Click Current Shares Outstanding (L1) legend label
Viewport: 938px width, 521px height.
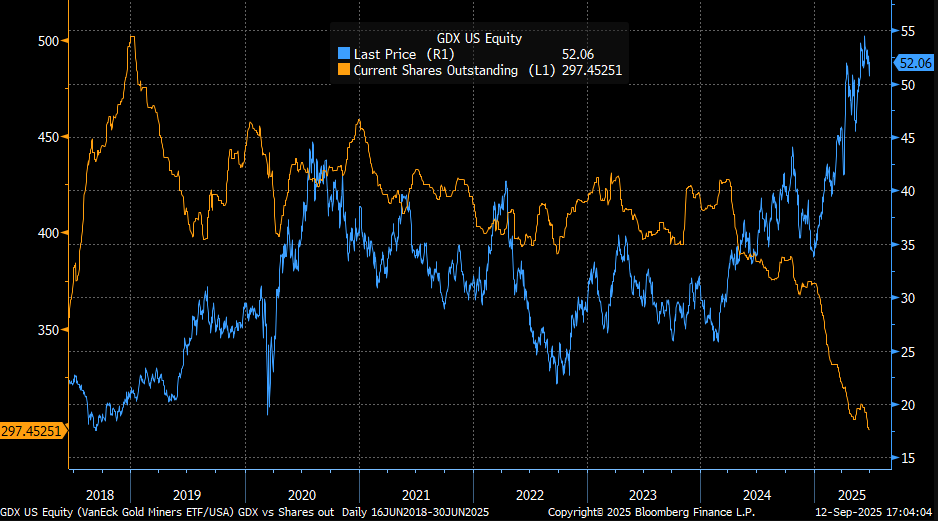tap(448, 70)
